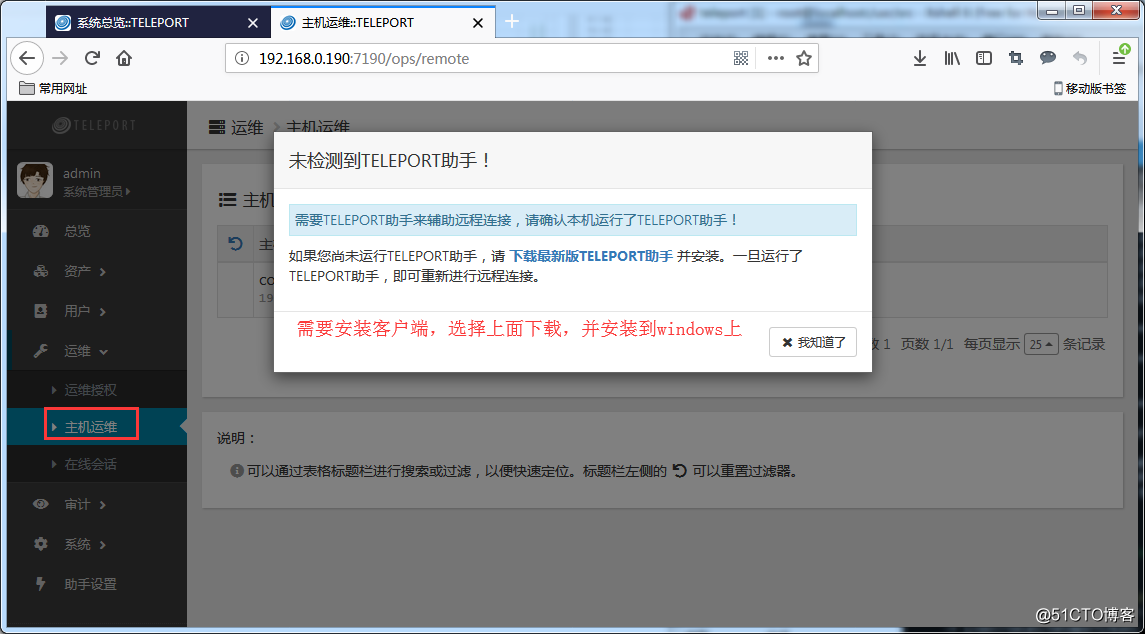Open the 常用网址 bookmarks folder
This screenshot has height=634, width=1145.
(53, 88)
